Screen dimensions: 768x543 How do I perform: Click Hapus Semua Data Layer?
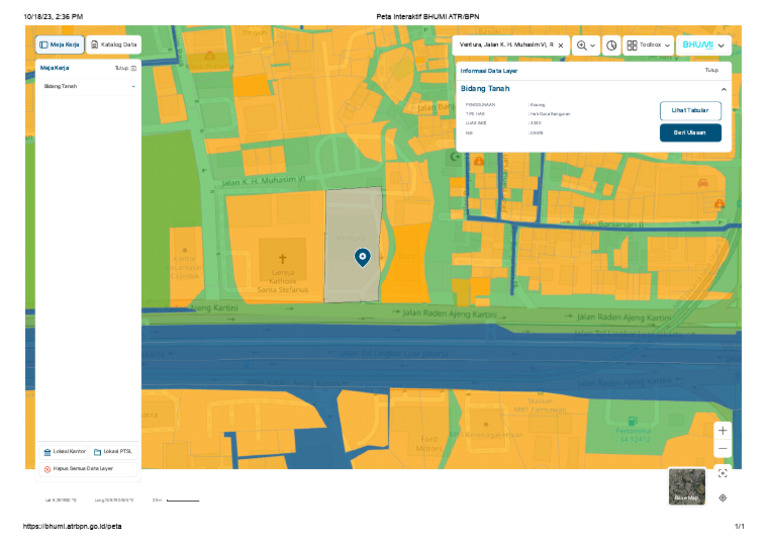click(78, 468)
